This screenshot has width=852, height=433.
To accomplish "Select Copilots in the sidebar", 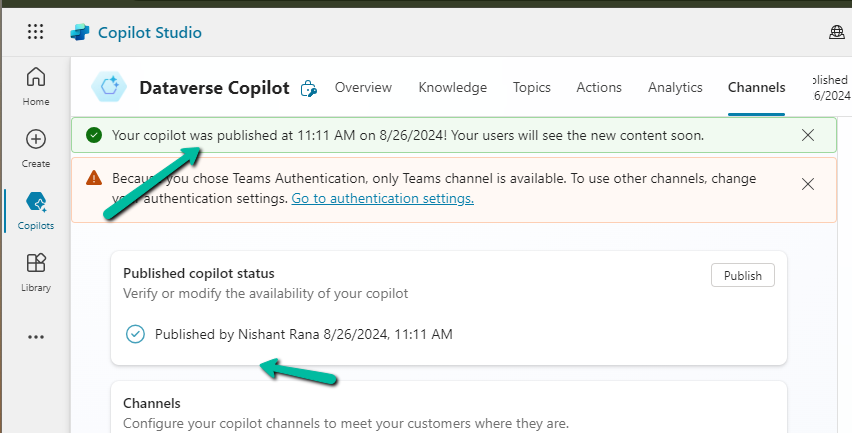I will (x=36, y=211).
